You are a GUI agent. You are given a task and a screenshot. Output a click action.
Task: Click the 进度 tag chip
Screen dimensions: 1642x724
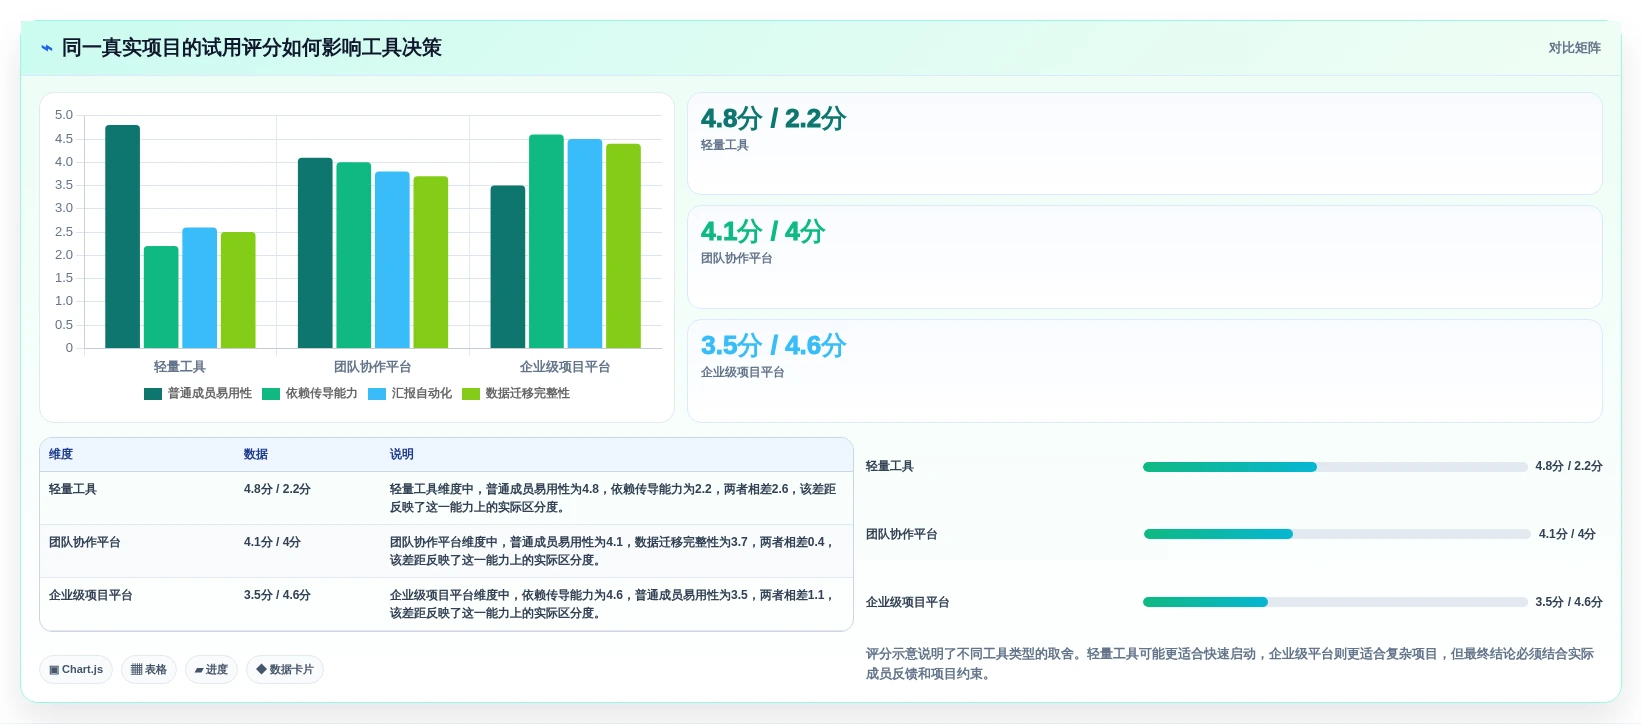pos(211,670)
